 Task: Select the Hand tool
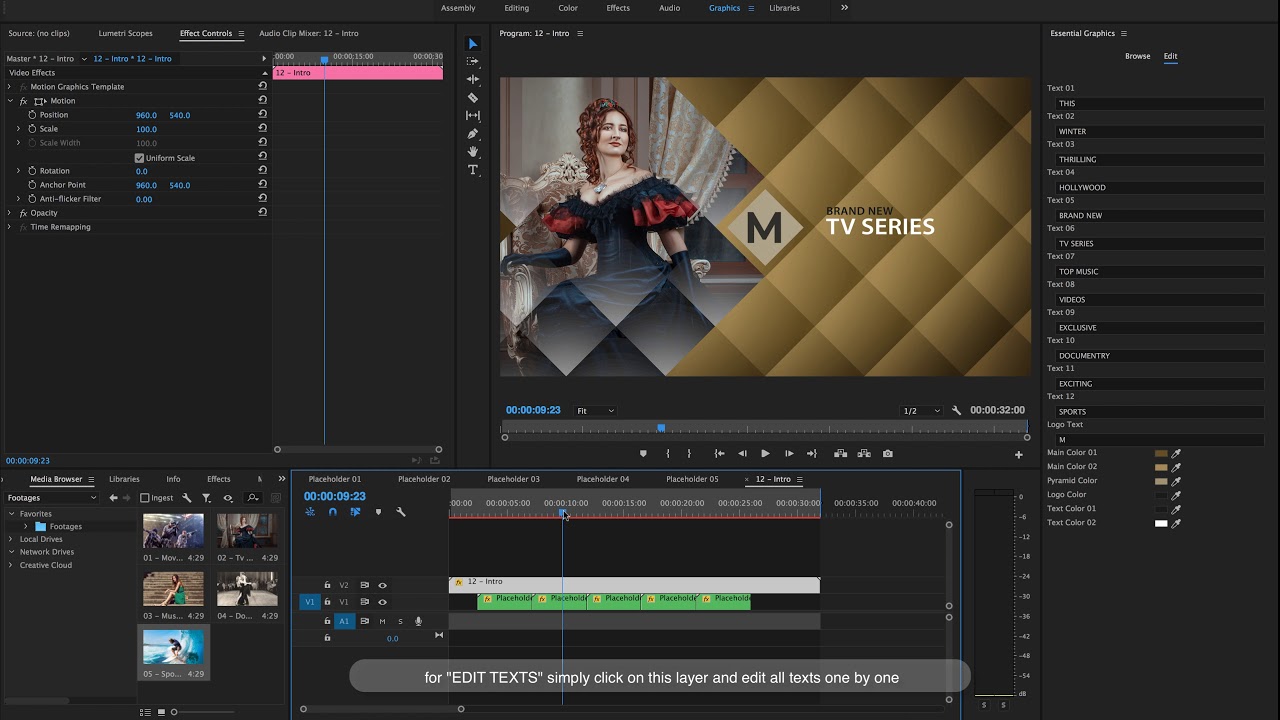pos(473,152)
